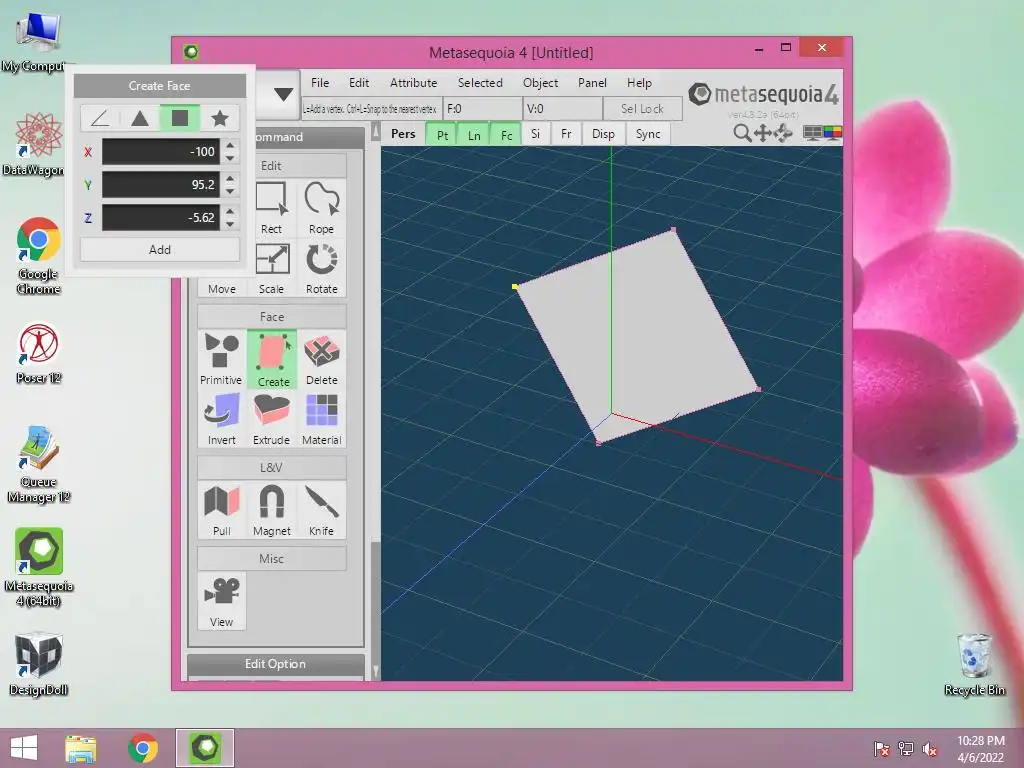Open the Attribute menu

(413, 83)
